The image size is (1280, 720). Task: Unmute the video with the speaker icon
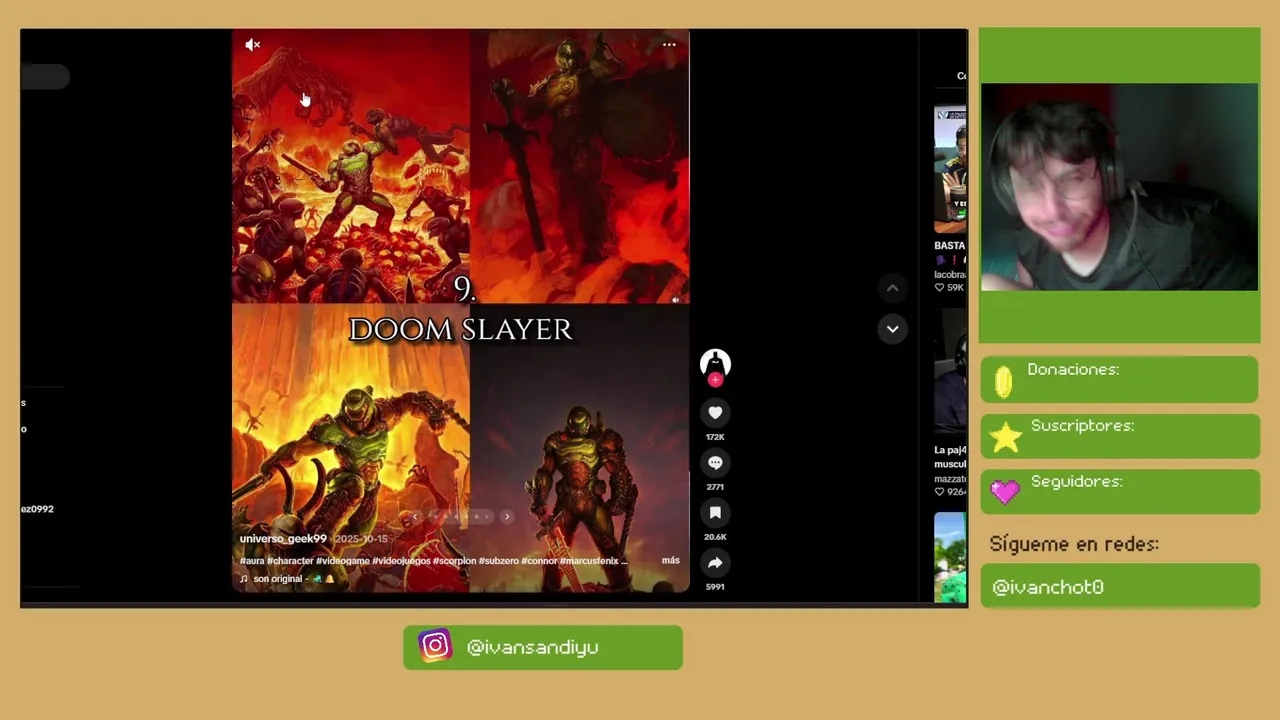(252, 45)
